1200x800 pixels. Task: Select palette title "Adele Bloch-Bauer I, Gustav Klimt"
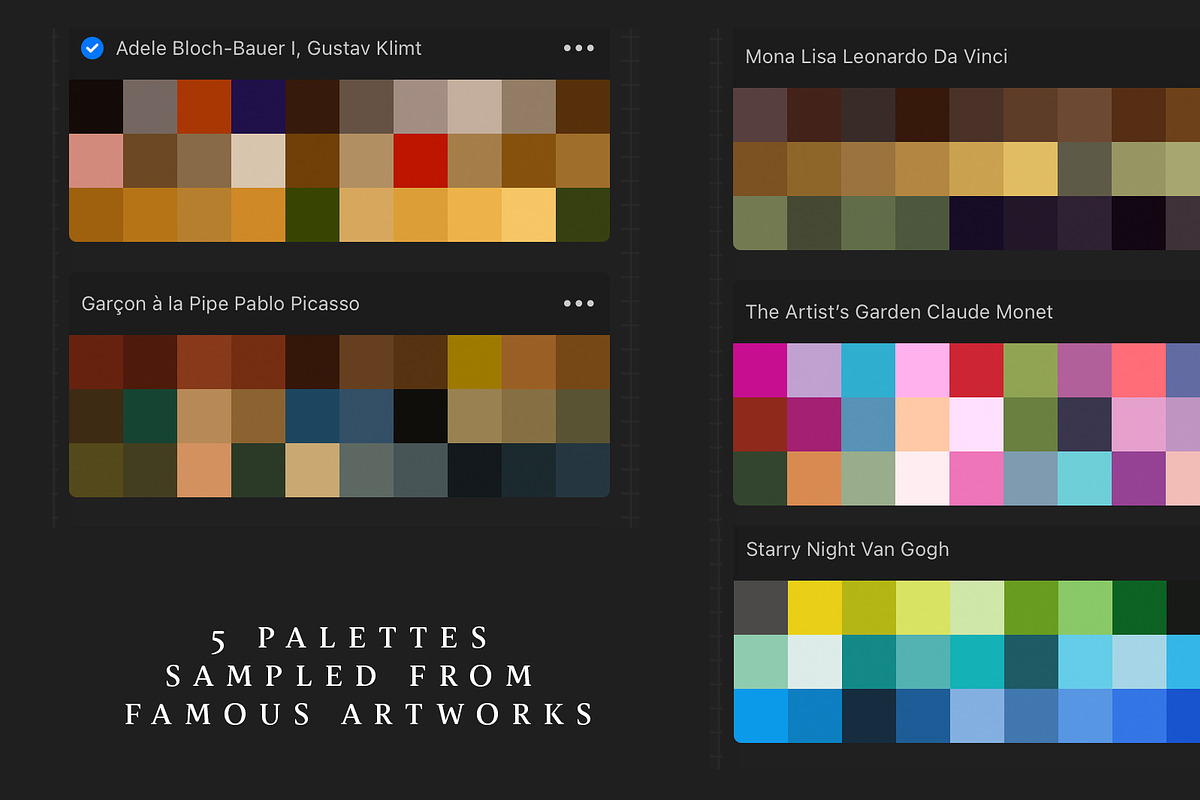[269, 48]
